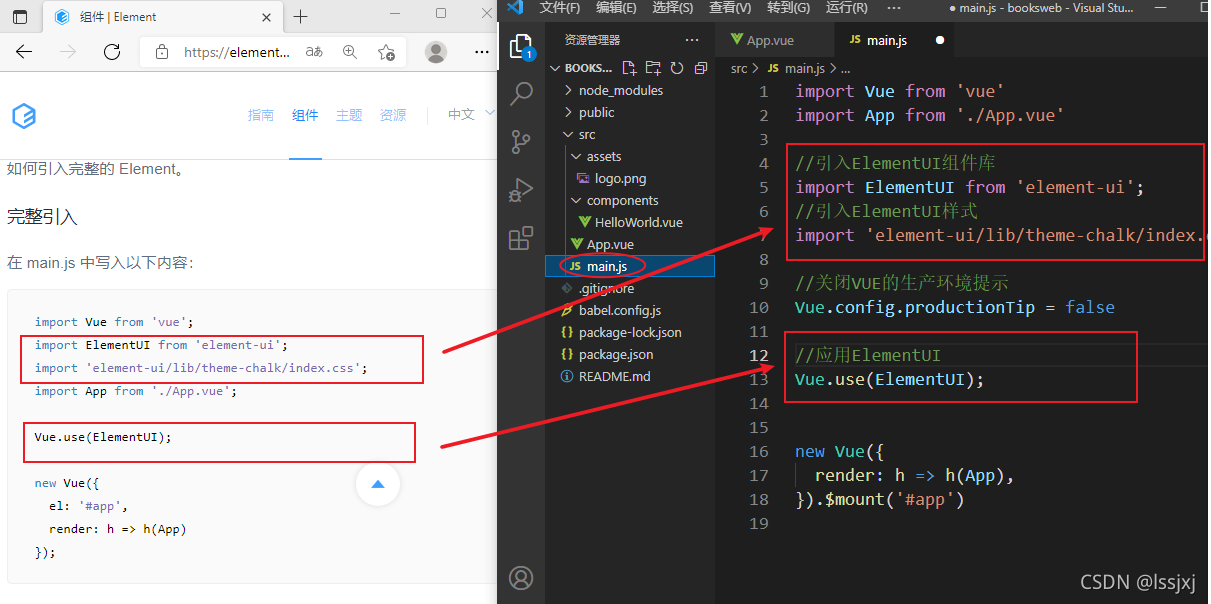The height and width of the screenshot is (604, 1211).
Task: Reload the Element page in Edge
Action: coord(112,52)
